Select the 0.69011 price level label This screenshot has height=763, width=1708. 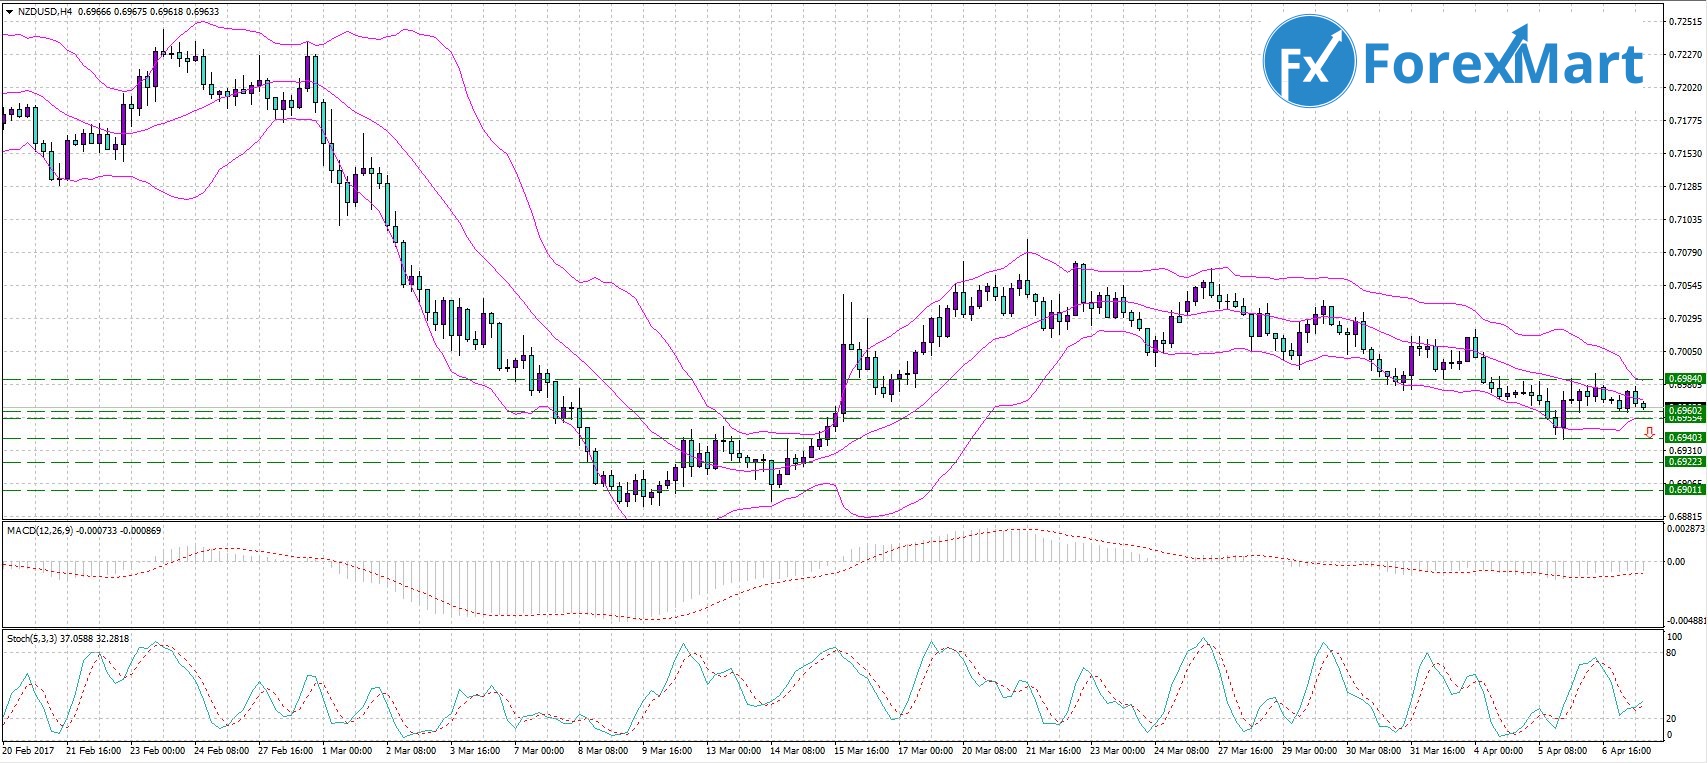(x=1685, y=489)
